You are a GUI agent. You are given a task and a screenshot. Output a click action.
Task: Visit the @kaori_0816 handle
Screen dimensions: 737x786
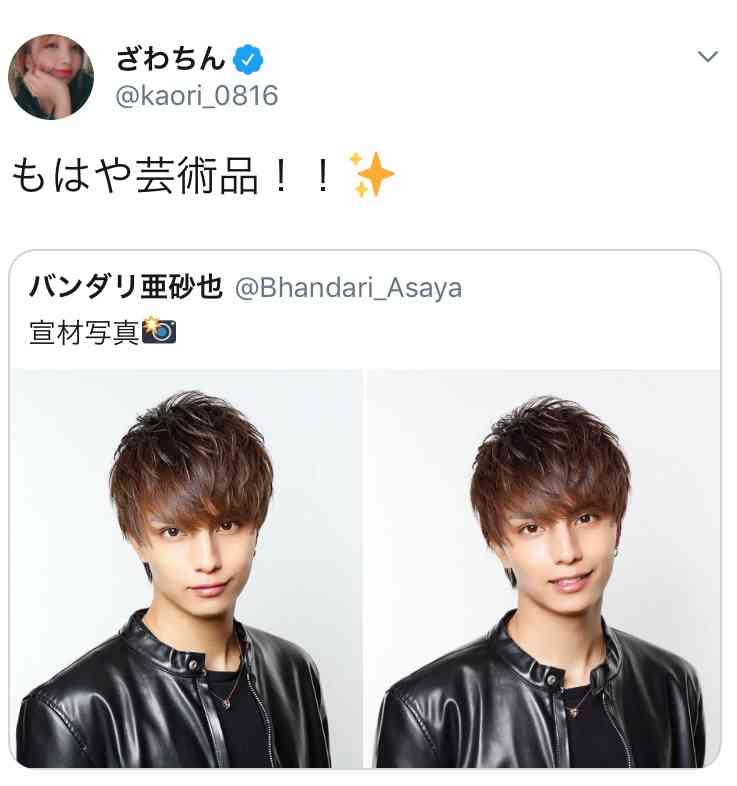[197, 96]
